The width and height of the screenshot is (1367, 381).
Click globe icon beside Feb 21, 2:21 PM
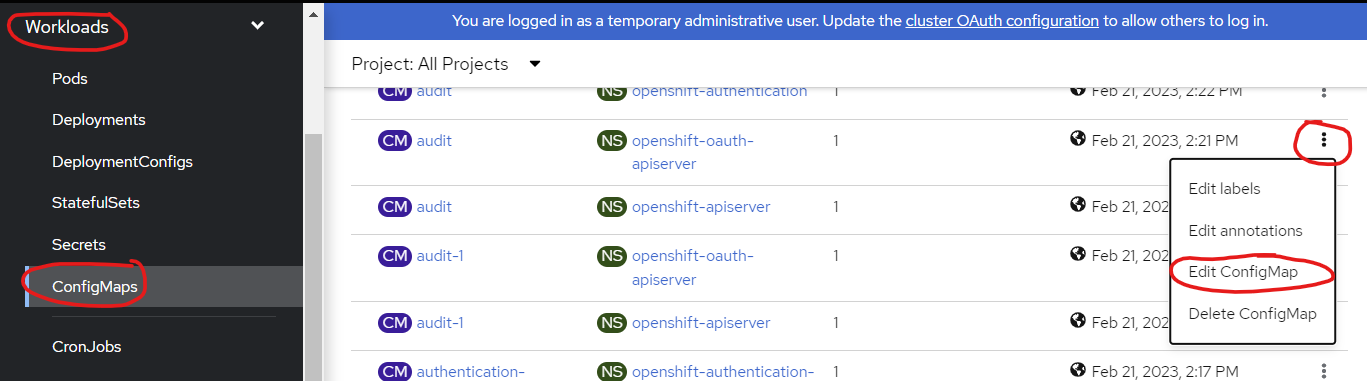[1078, 139]
